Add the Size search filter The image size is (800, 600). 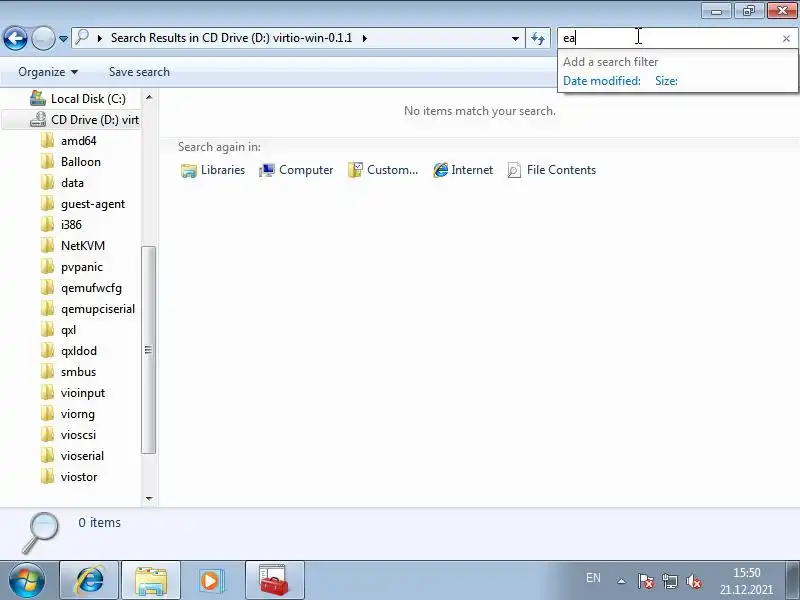point(666,81)
